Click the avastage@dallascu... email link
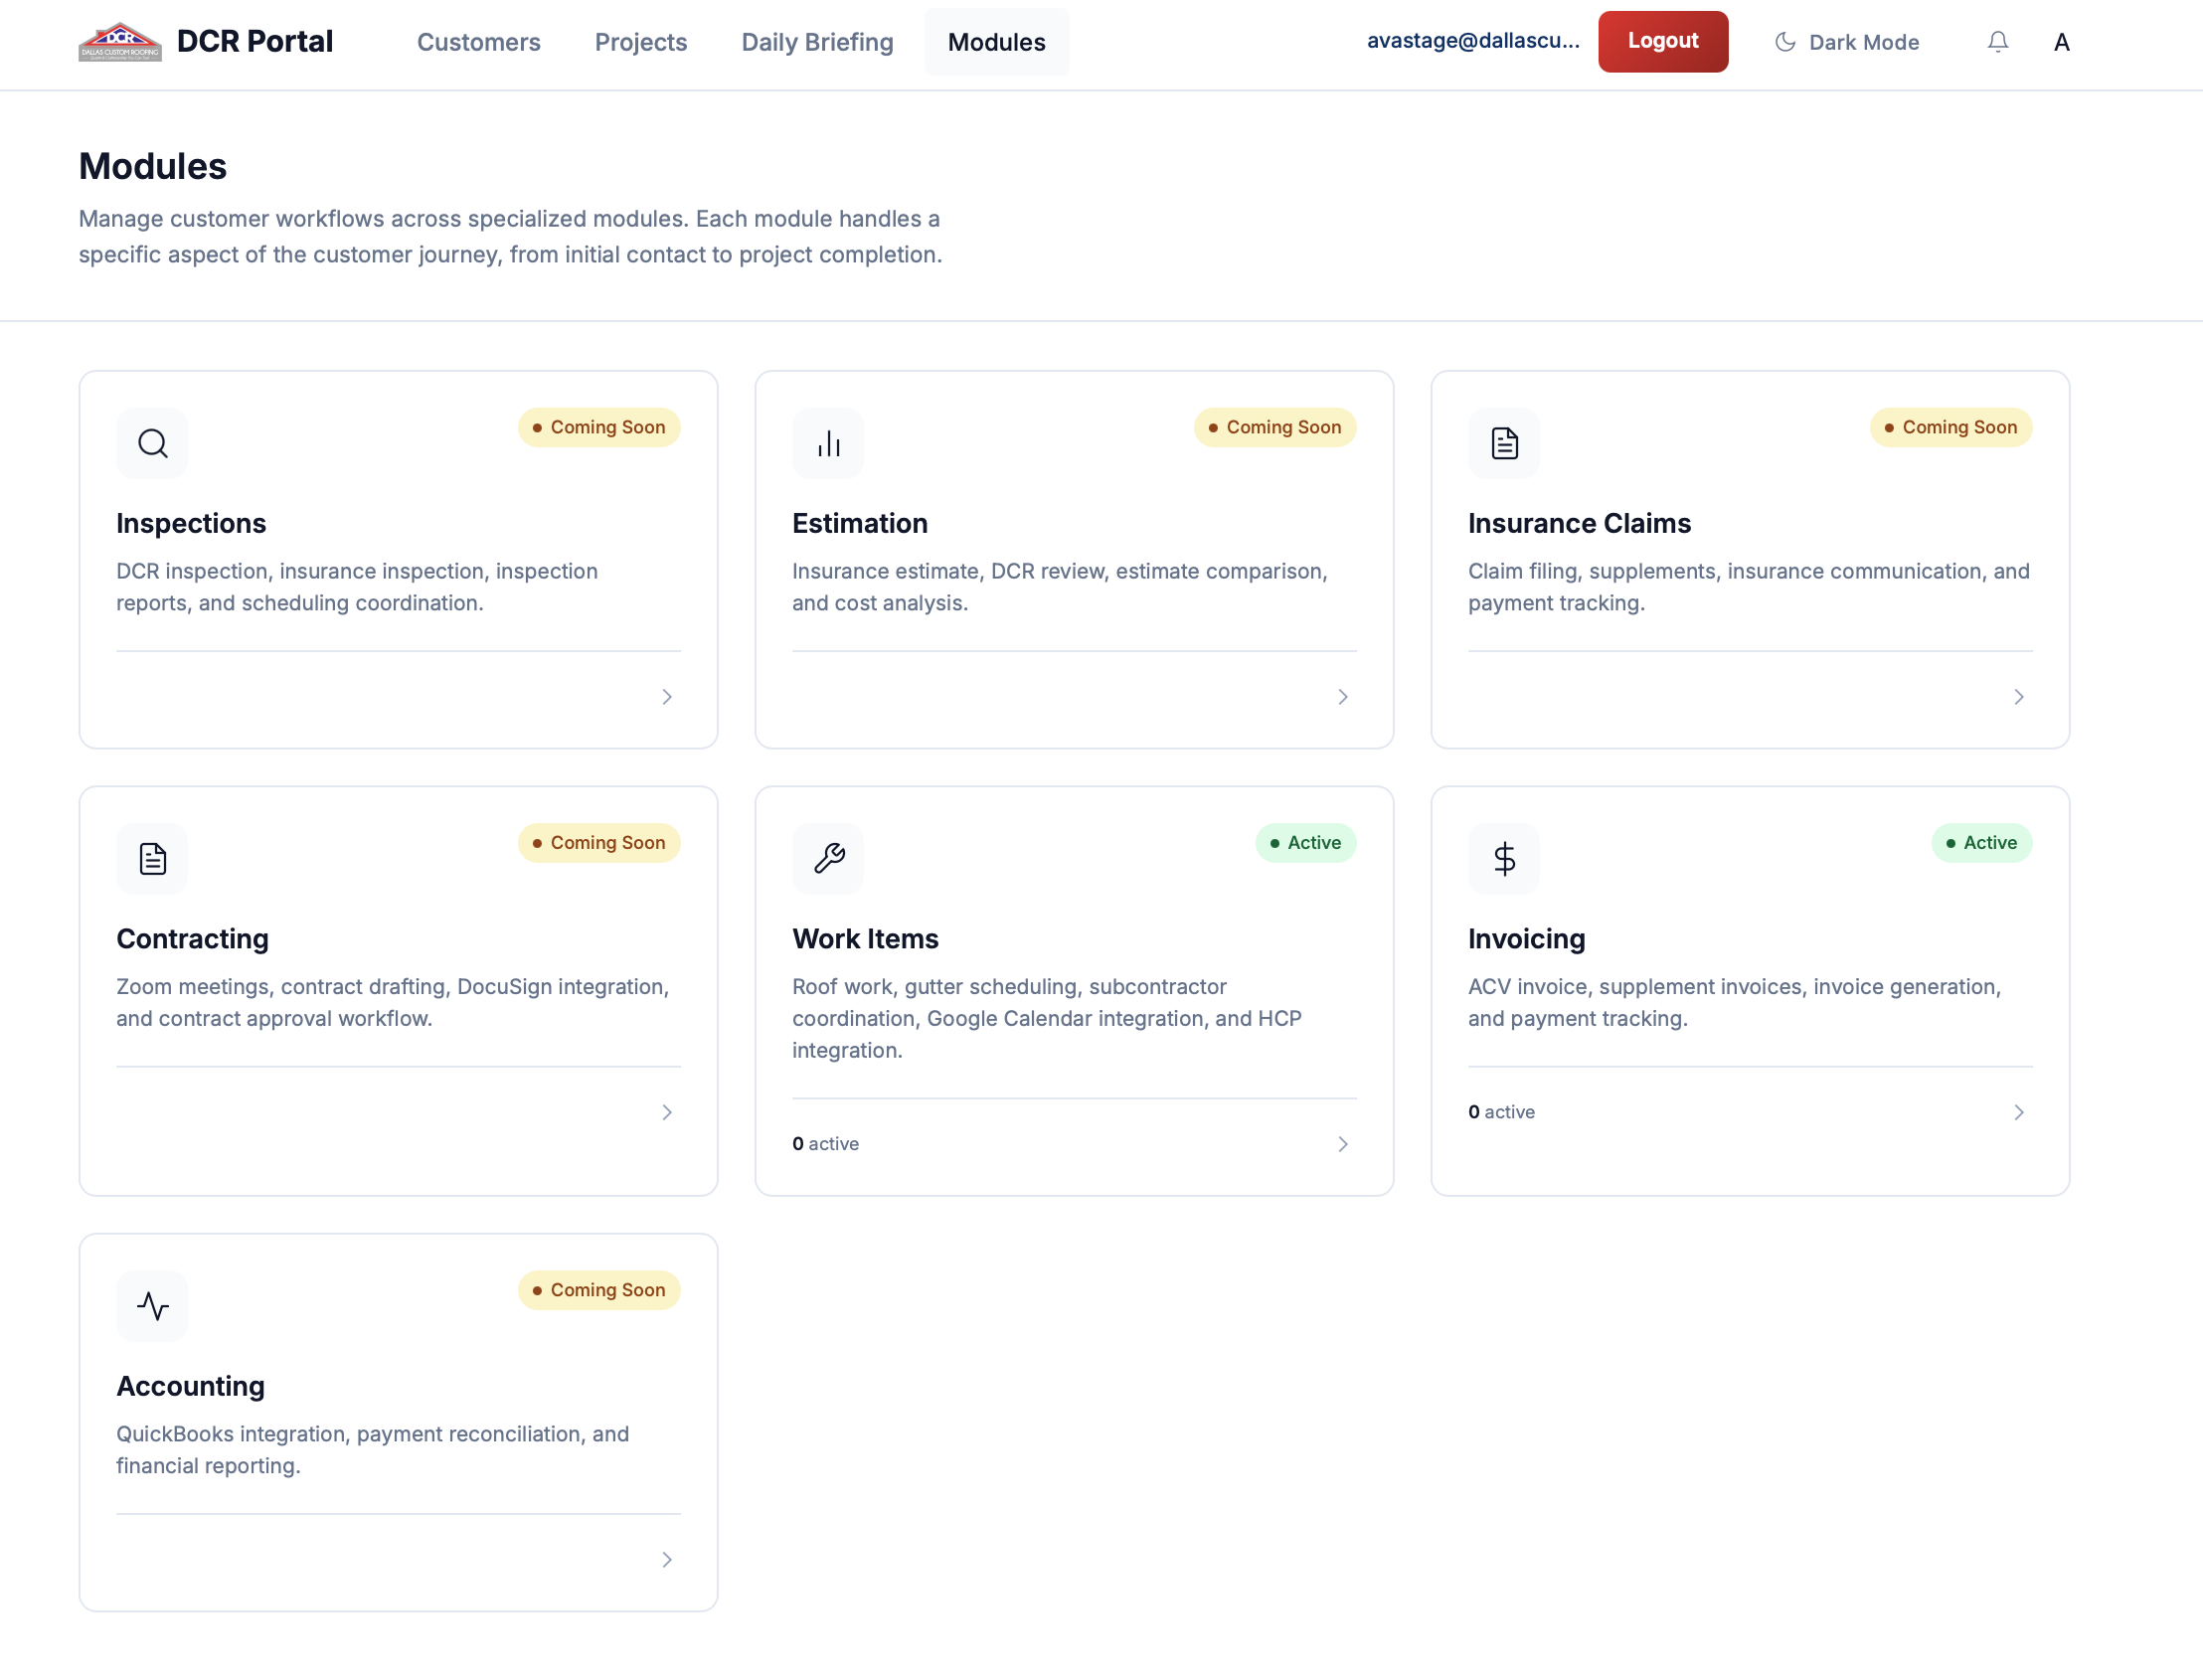The height and width of the screenshot is (1680, 2203). coord(1473,41)
